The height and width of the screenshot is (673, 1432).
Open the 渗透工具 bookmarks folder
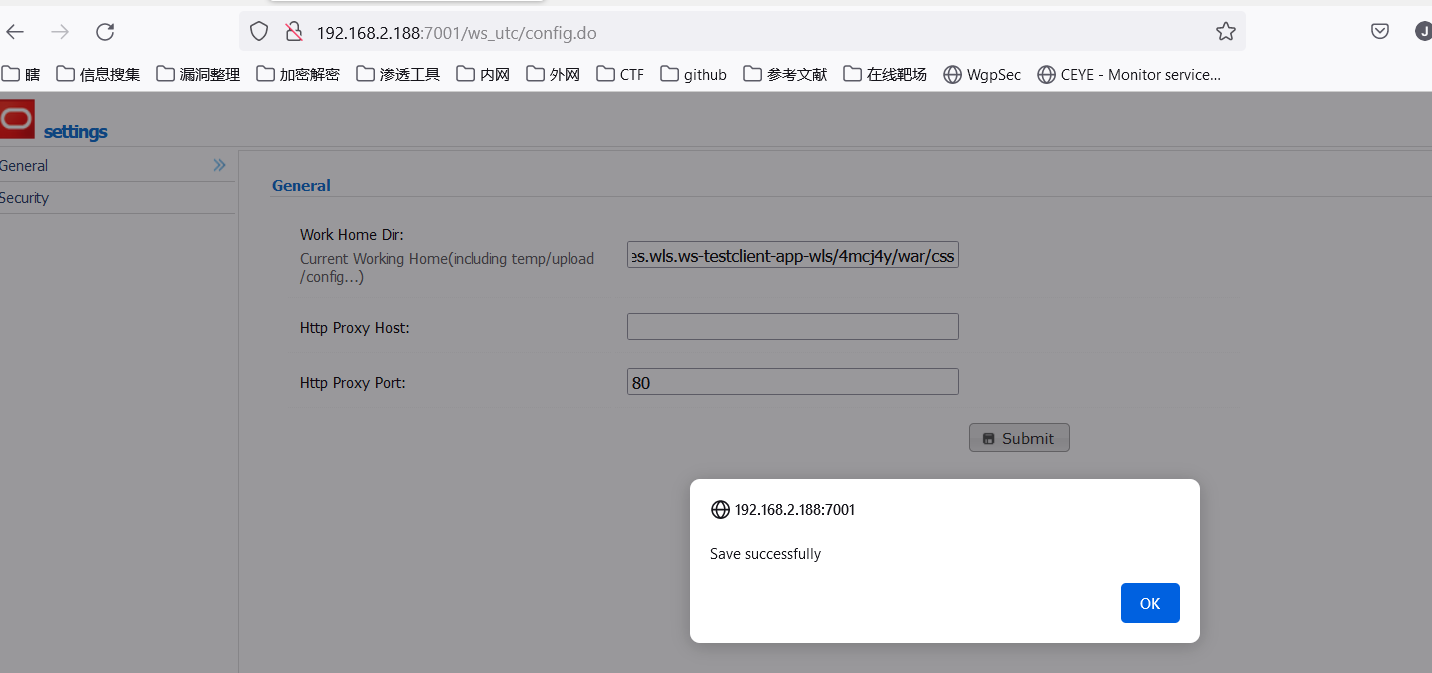(x=398, y=74)
